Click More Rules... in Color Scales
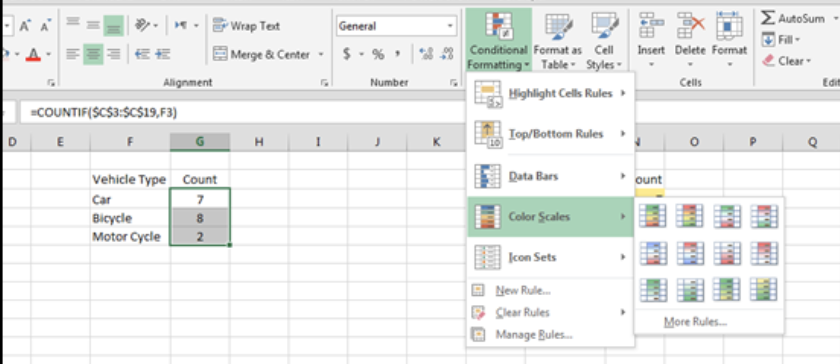Viewport: 840px width, 364px height. pyautogui.click(x=695, y=322)
